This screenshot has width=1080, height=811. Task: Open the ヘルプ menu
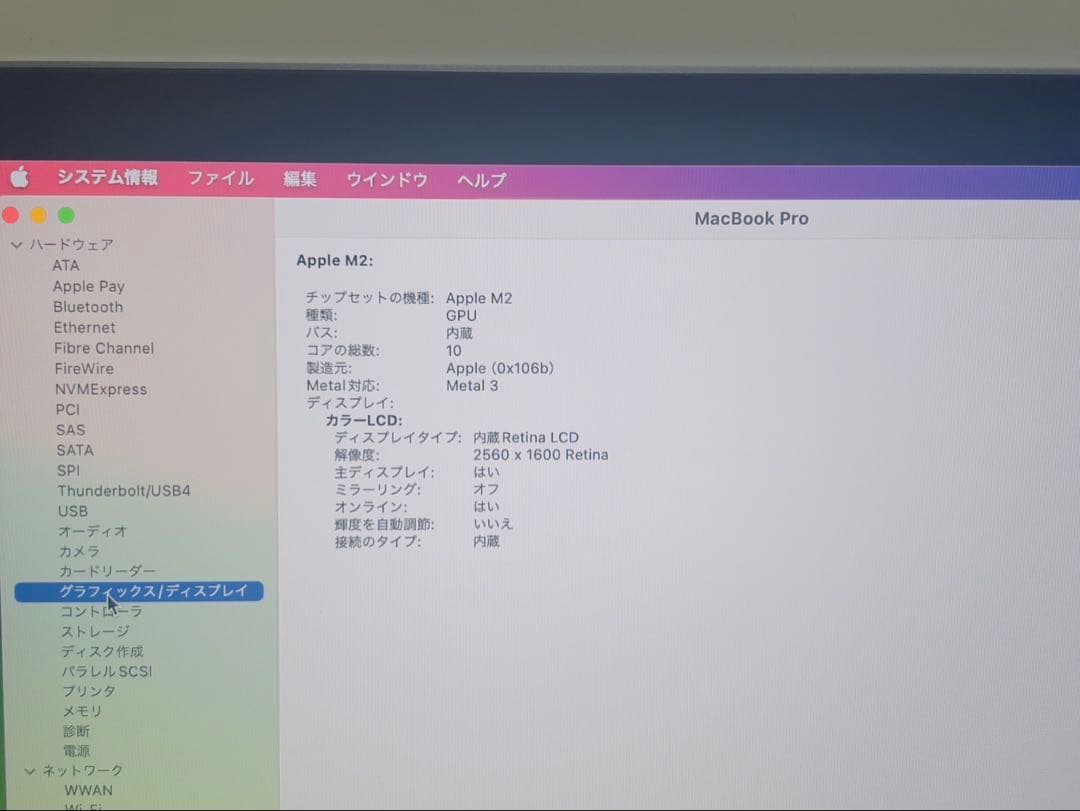point(480,180)
